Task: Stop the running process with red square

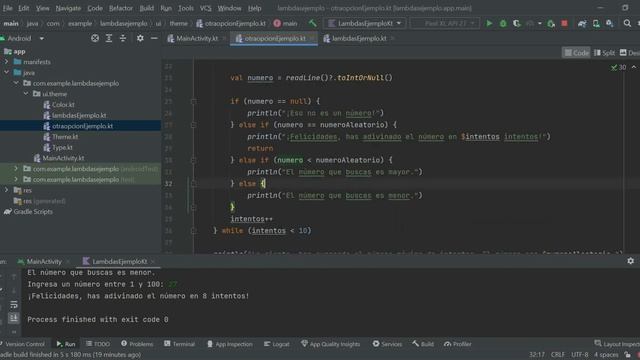Action: (564, 24)
